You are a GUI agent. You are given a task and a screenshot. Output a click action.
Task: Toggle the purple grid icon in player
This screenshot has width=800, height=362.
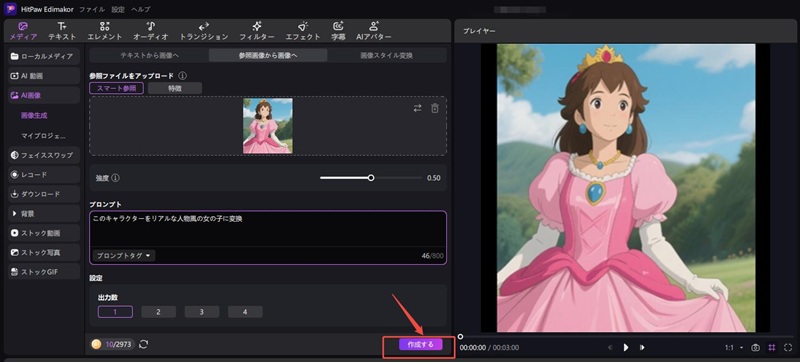771,348
